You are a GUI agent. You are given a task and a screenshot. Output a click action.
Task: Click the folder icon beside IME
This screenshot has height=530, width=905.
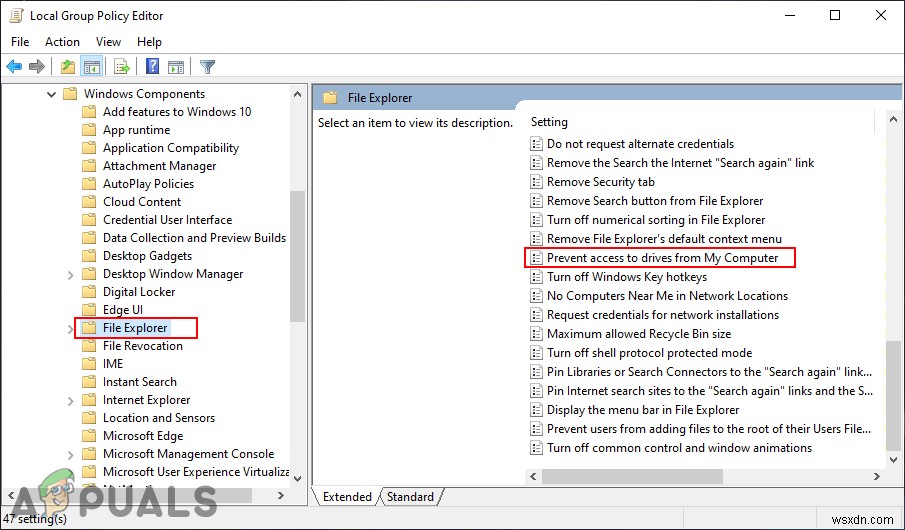[89, 364]
